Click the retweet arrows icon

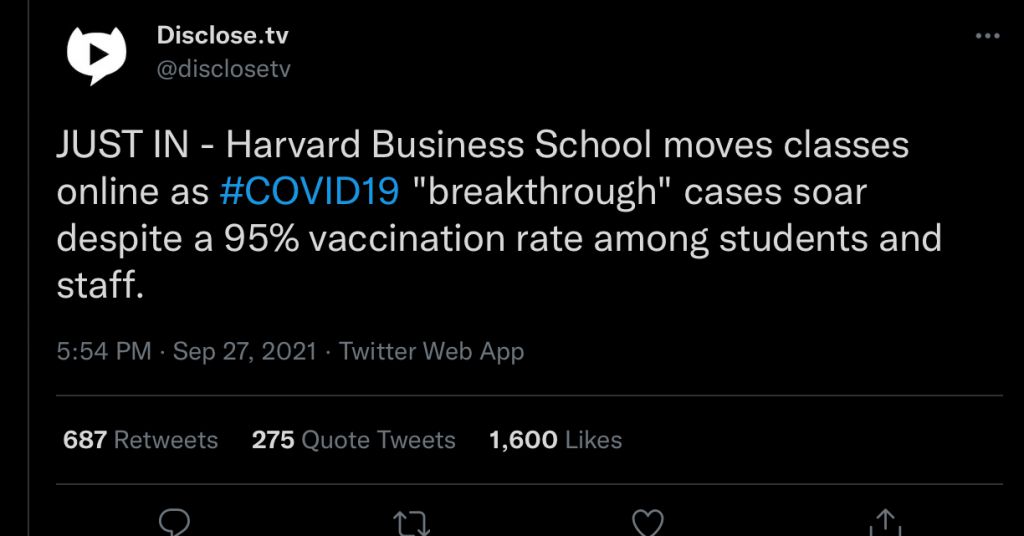pyautogui.click(x=411, y=523)
